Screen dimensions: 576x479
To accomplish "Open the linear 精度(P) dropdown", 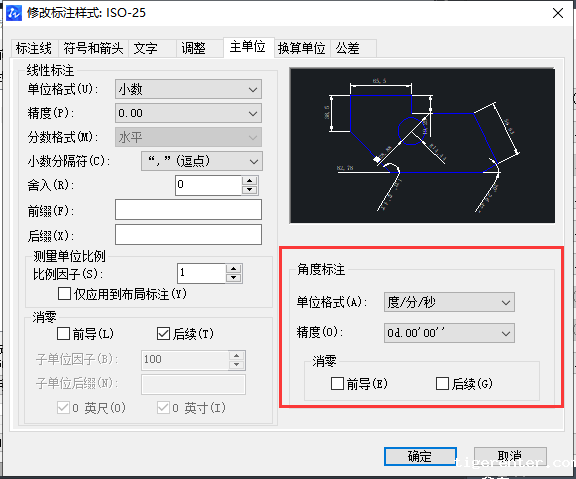I will pyautogui.click(x=188, y=113).
